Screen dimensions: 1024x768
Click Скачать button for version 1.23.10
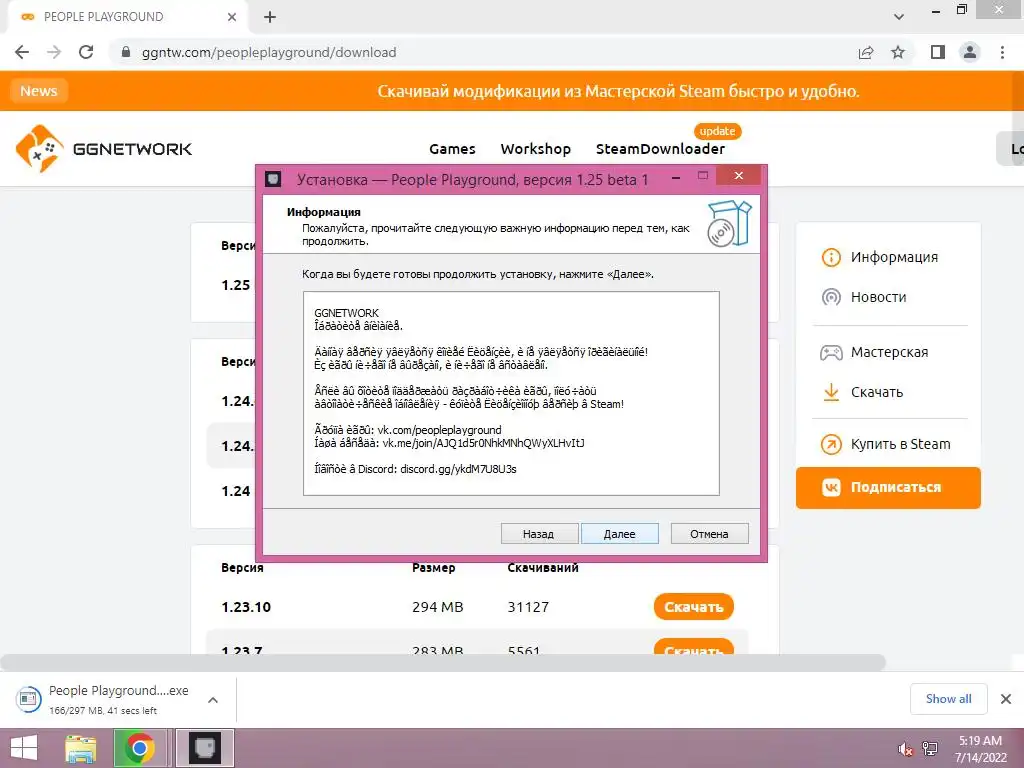coord(694,607)
